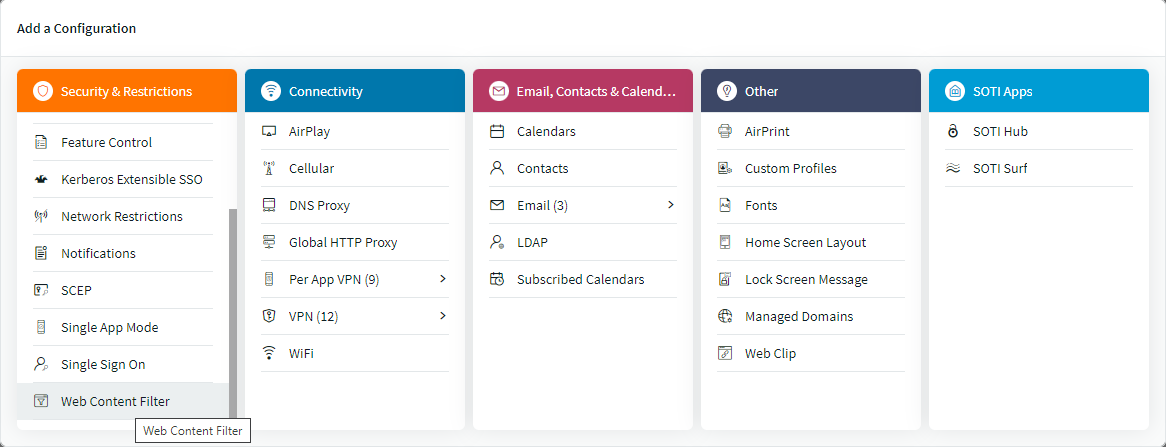Expand the Per App VPN (9) chevron

pos(442,279)
